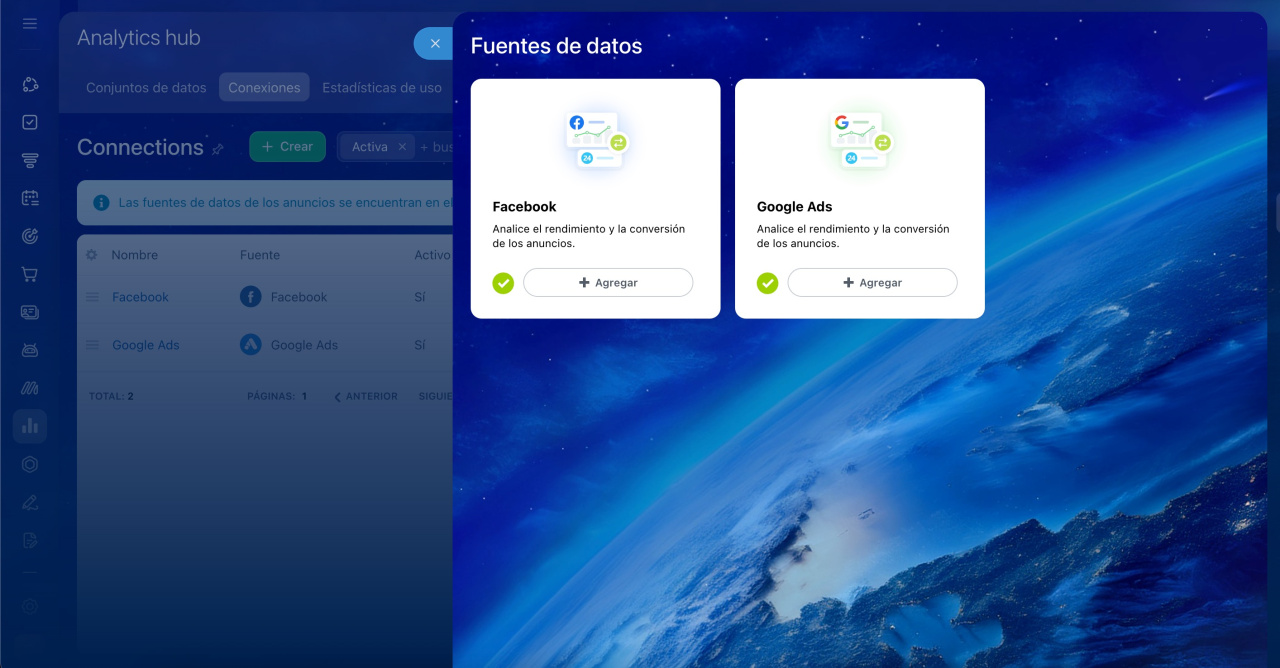Open the Google Ads row menu handle
The width and height of the screenshot is (1280, 668).
(92, 345)
